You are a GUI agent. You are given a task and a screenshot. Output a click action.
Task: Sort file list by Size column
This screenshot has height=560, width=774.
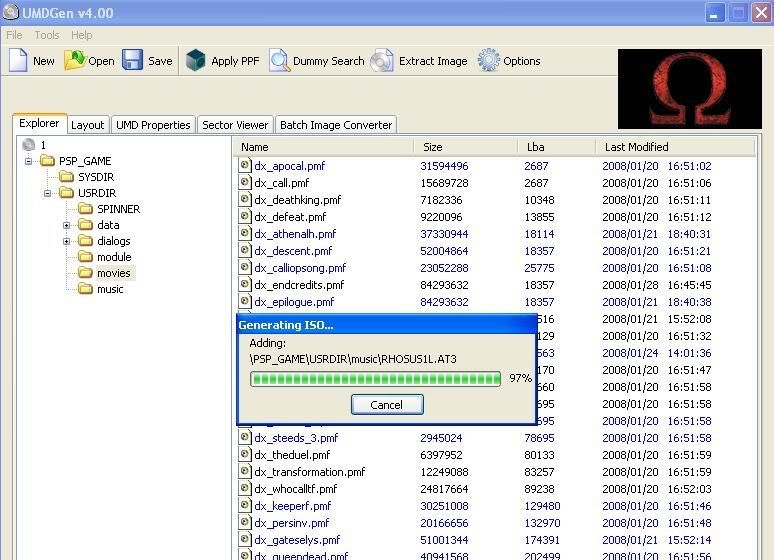[466, 147]
